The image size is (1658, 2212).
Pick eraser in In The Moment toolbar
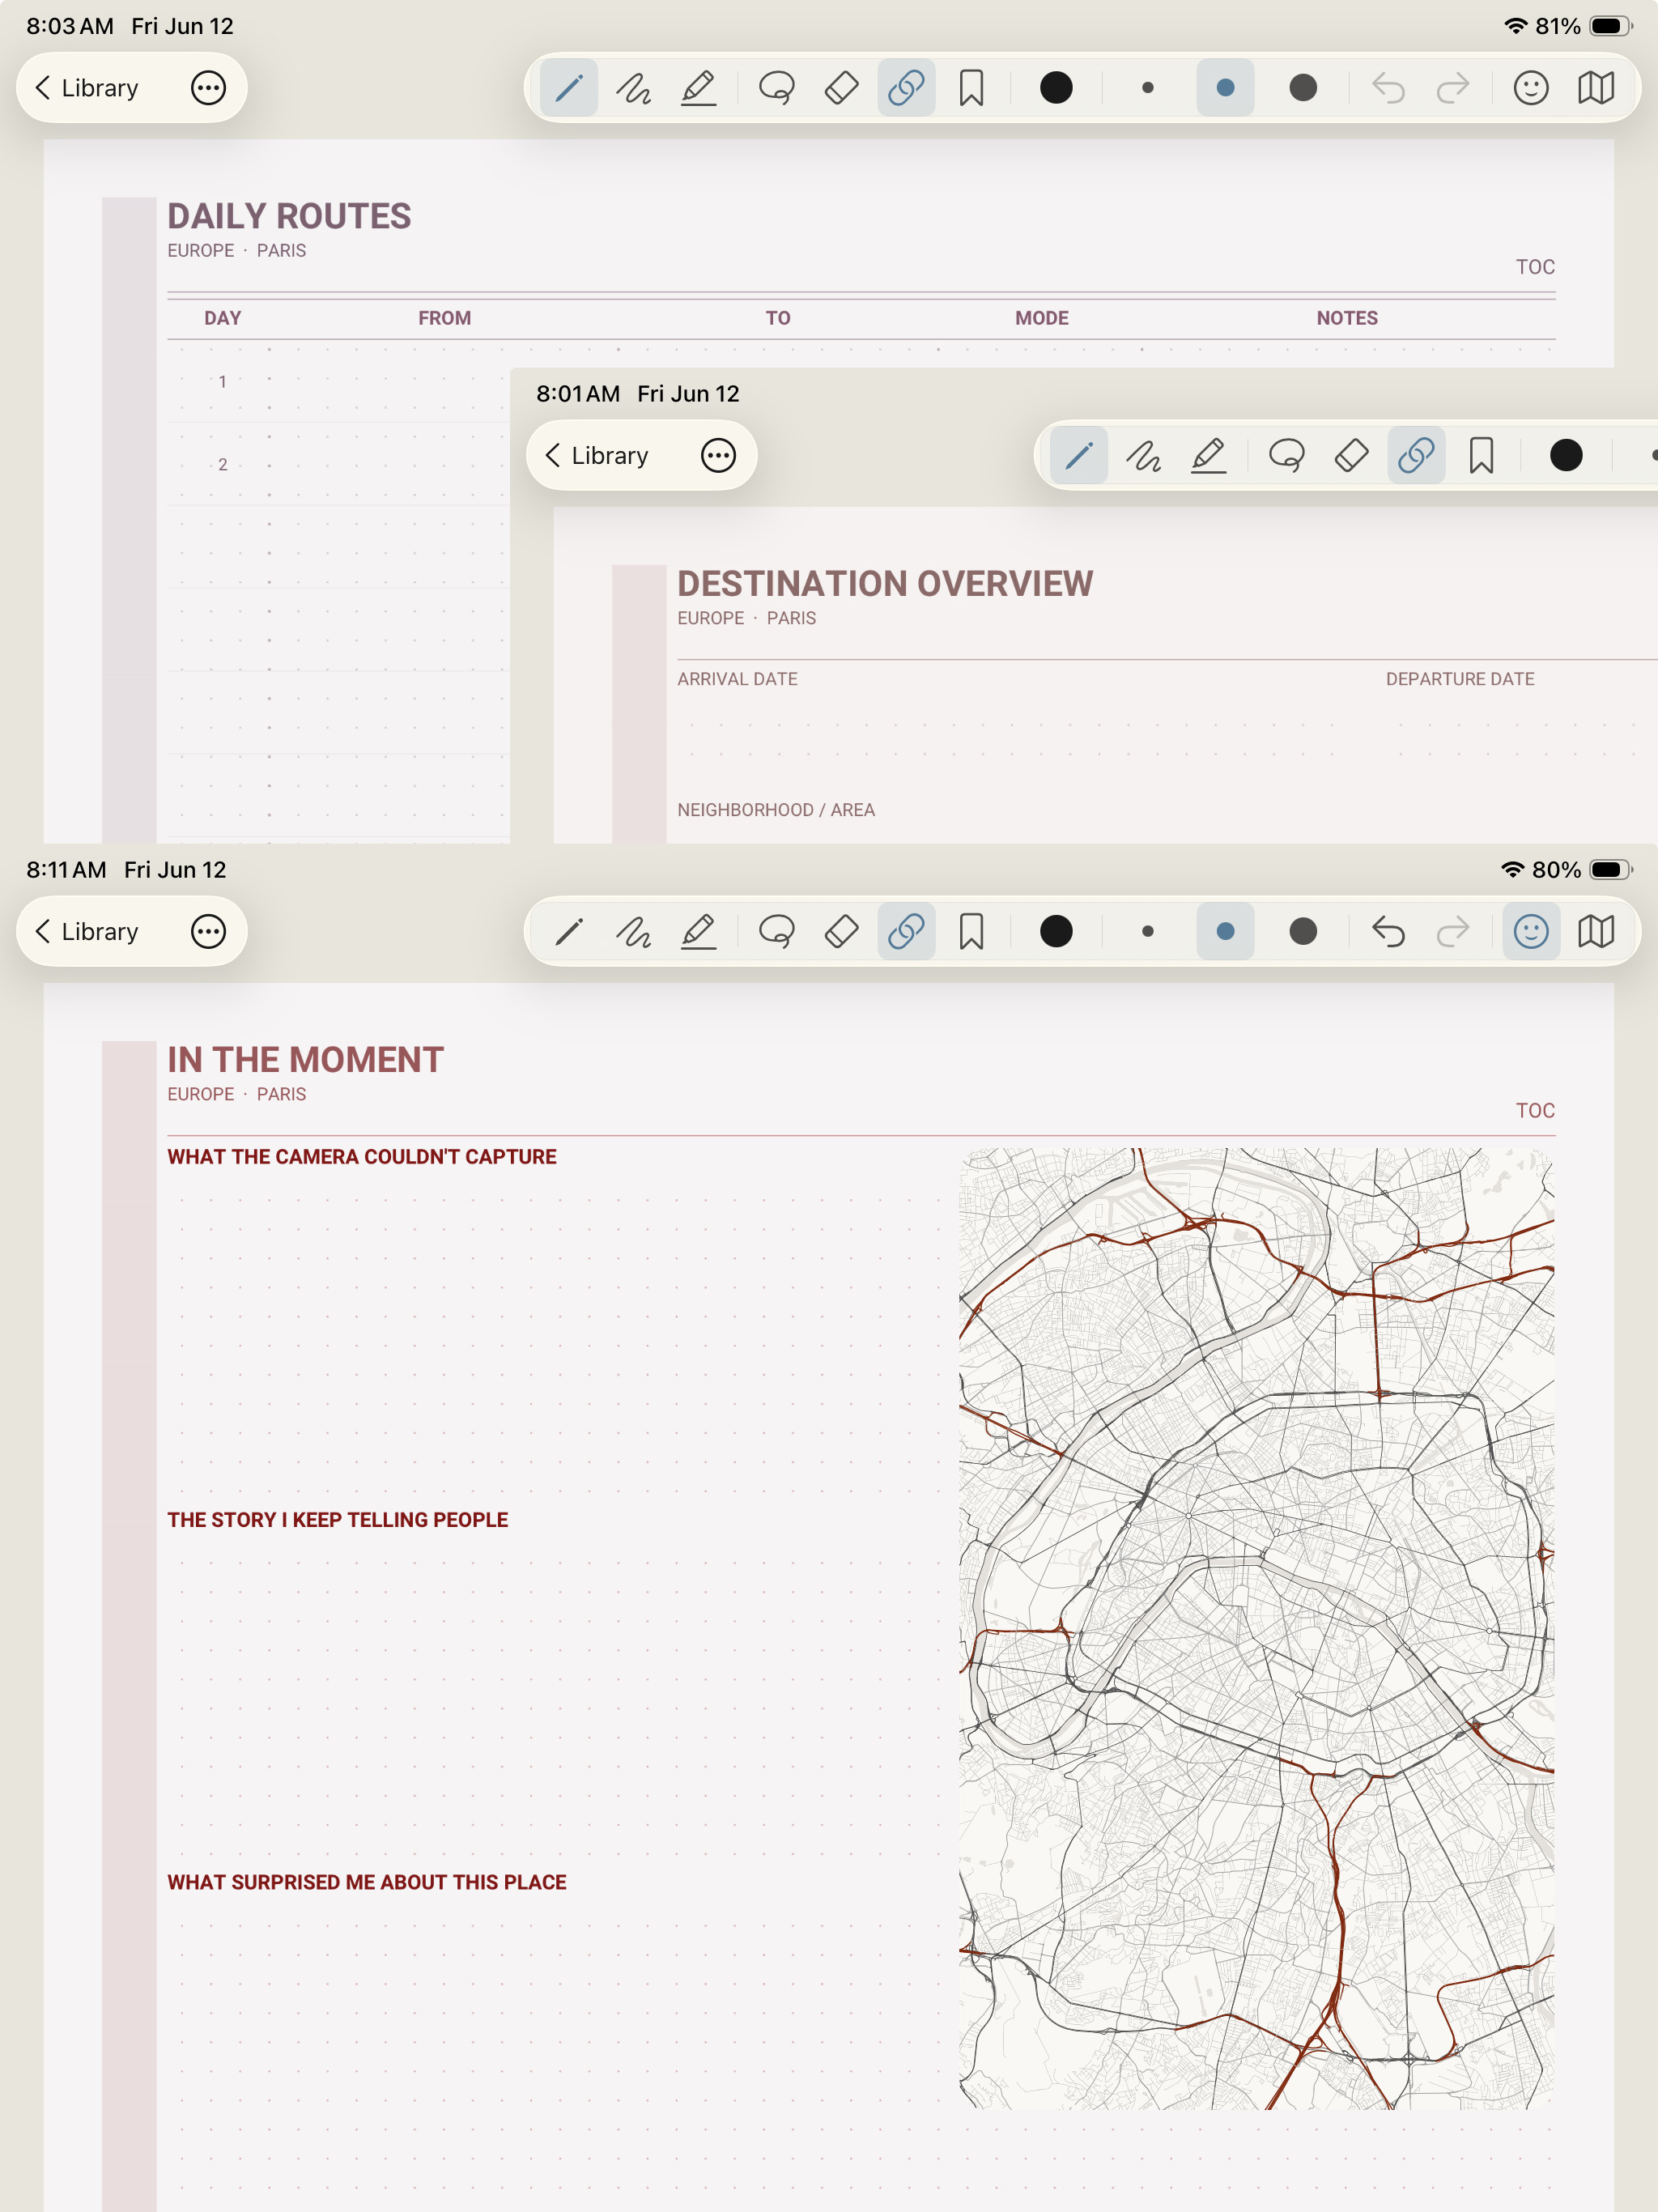pyautogui.click(x=842, y=932)
